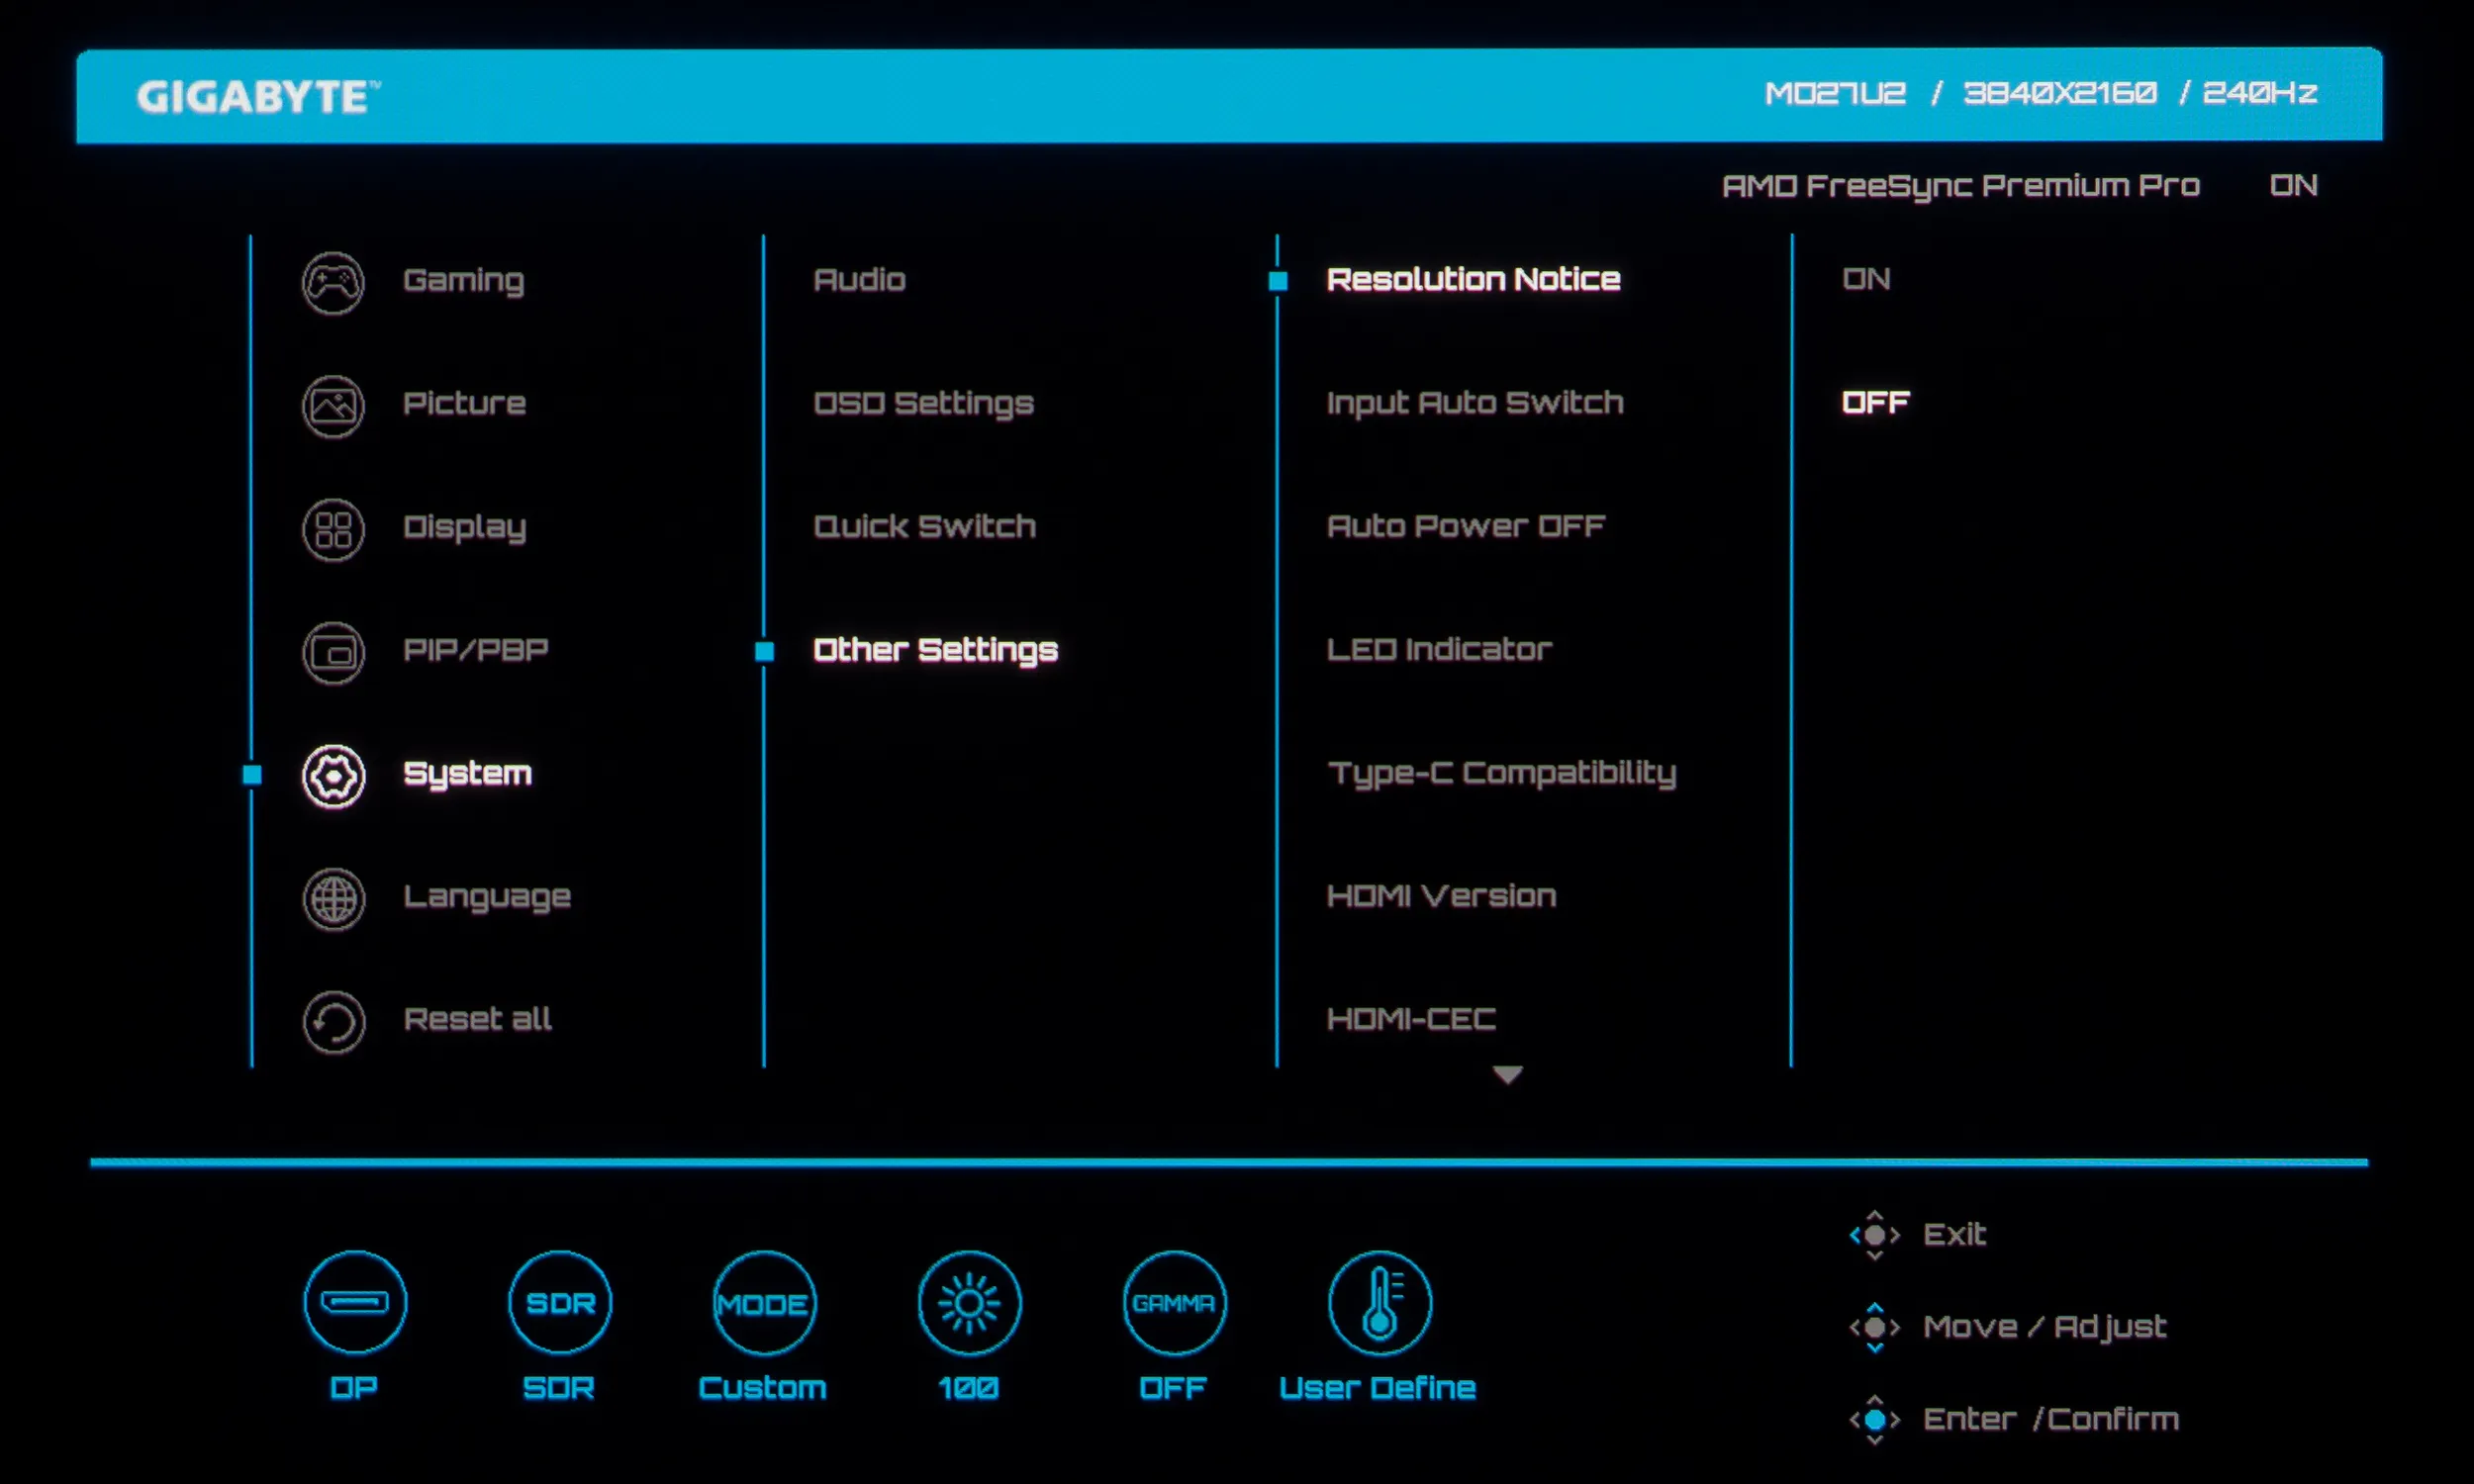Expand the Input Auto Switch option
Image resolution: width=2474 pixels, height=1484 pixels.
click(1474, 402)
